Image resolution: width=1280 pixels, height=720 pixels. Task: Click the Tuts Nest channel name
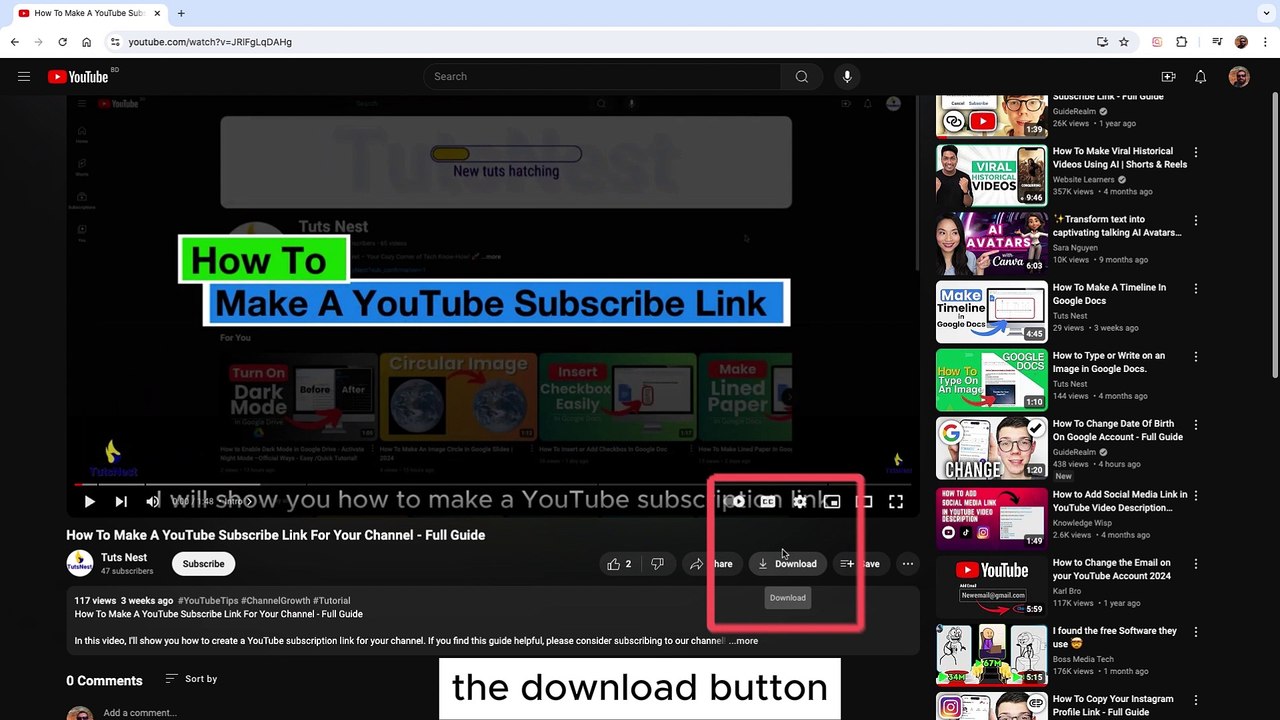[124, 558]
